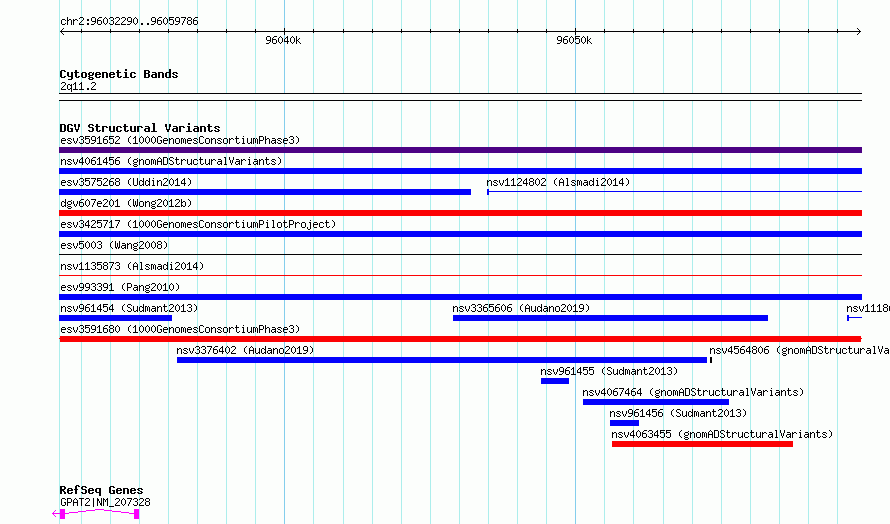Viewport: 890px width, 524px height.
Task: Select the nsv4061456 gnomAD variant bar
Action: click(x=460, y=171)
